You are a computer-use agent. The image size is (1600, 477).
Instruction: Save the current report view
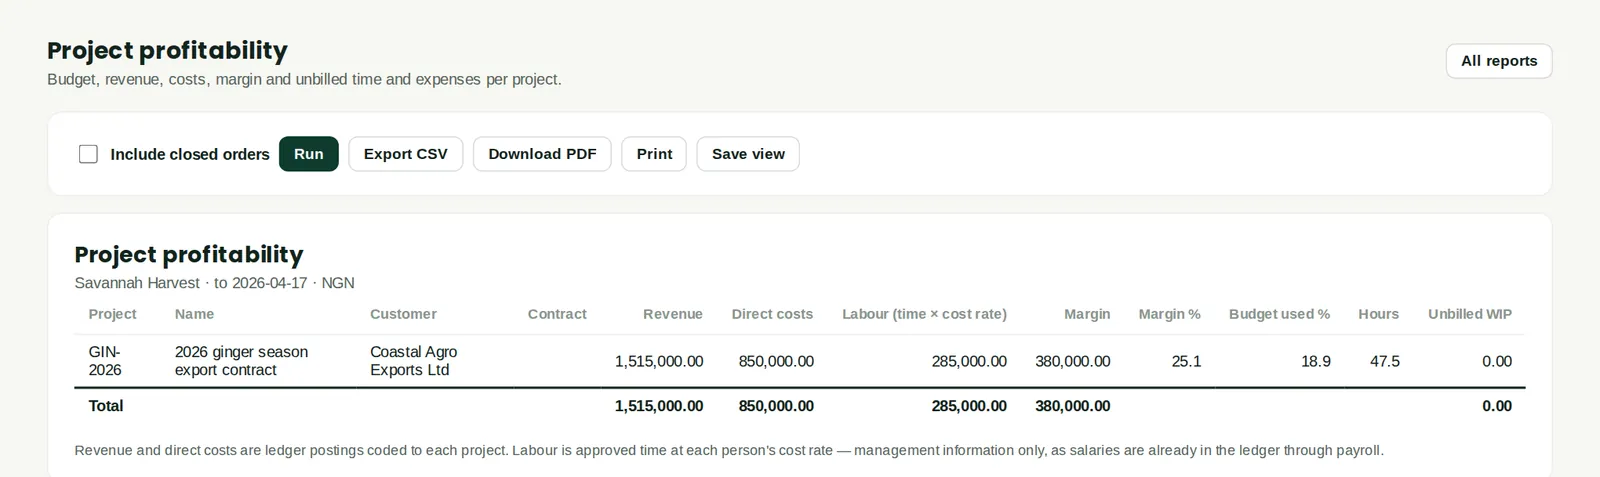pyautogui.click(x=748, y=154)
